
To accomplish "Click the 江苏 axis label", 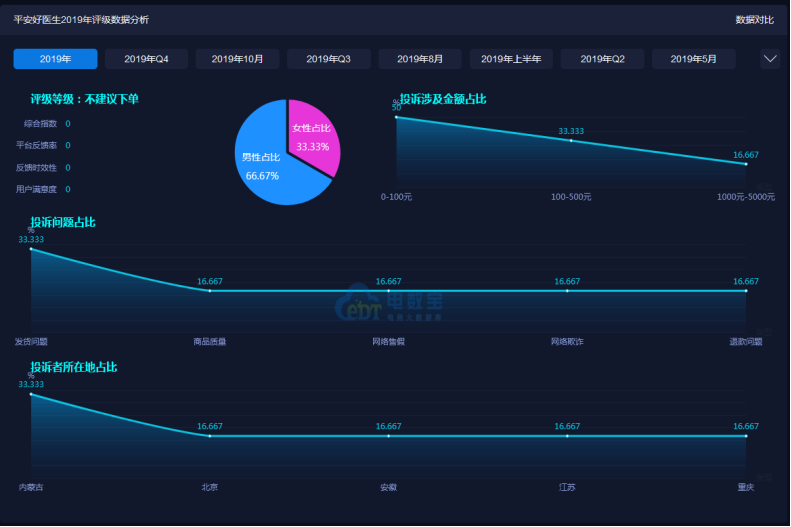I will pyautogui.click(x=567, y=487).
